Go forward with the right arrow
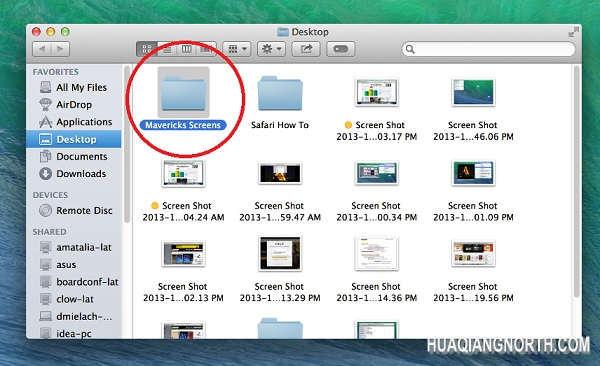This screenshot has width=600, height=366. (x=60, y=49)
